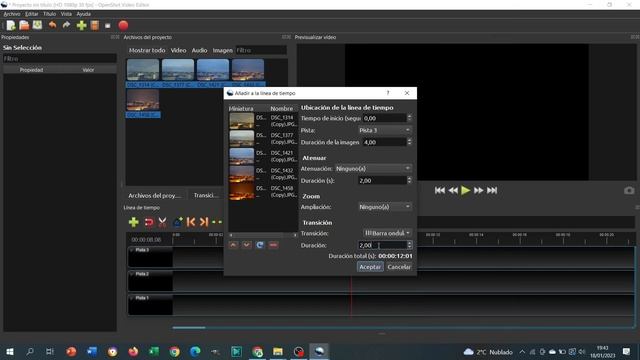
Task: Select DSC_1458 row in the dialog list
Action: click(263, 192)
